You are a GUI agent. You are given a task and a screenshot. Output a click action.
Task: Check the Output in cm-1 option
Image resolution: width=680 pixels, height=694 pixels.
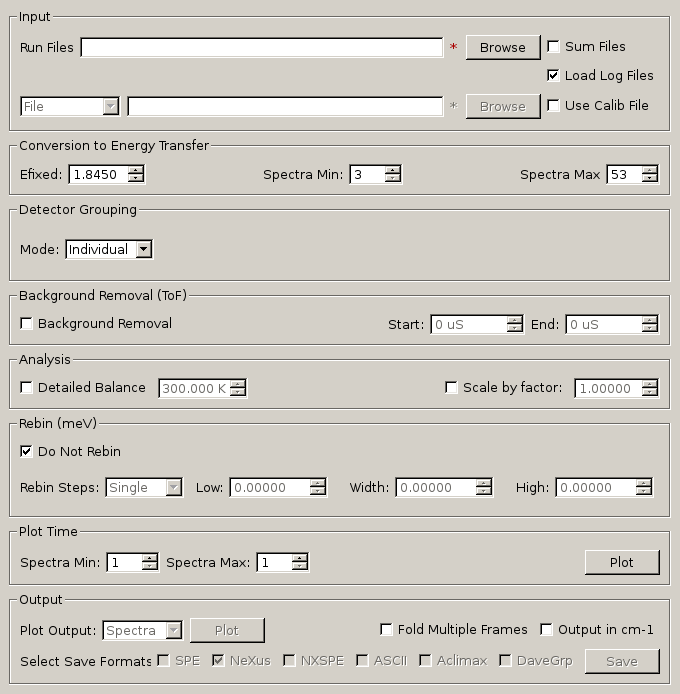(x=546, y=630)
